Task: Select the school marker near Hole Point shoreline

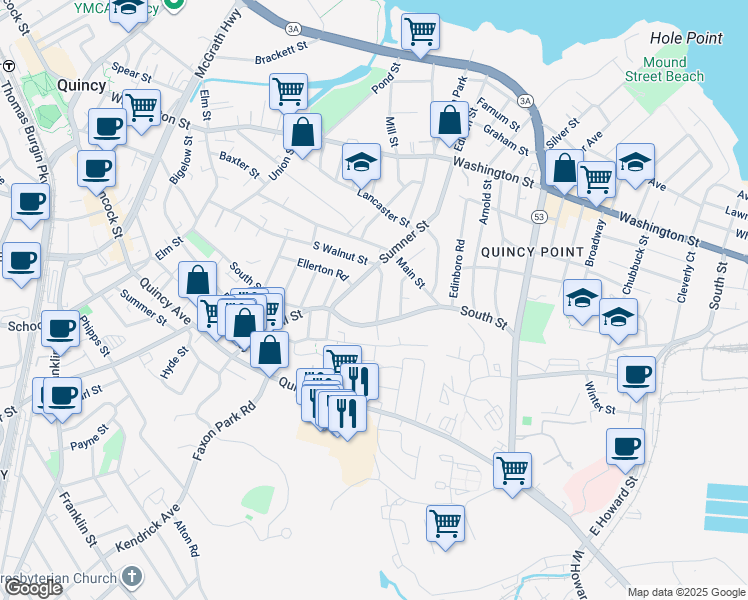Action: point(635,162)
